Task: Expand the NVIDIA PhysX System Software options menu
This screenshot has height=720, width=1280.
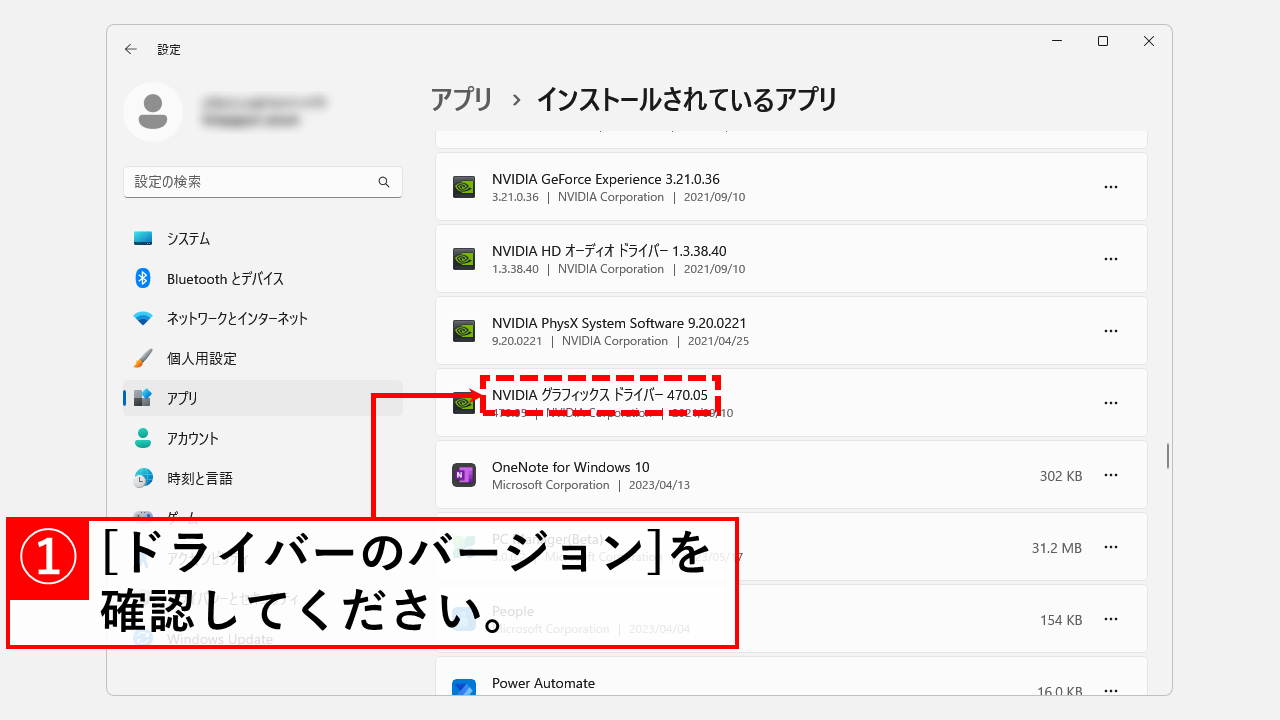Action: (1110, 331)
